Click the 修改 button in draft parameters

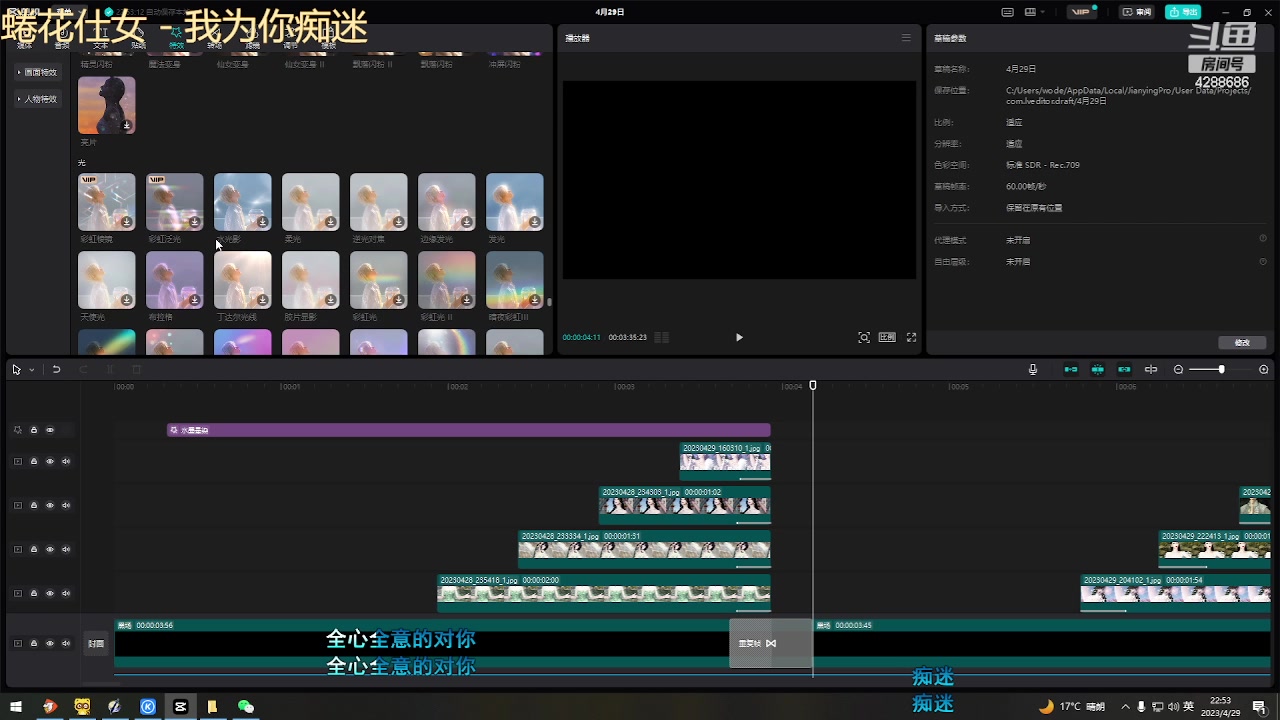pos(1242,342)
